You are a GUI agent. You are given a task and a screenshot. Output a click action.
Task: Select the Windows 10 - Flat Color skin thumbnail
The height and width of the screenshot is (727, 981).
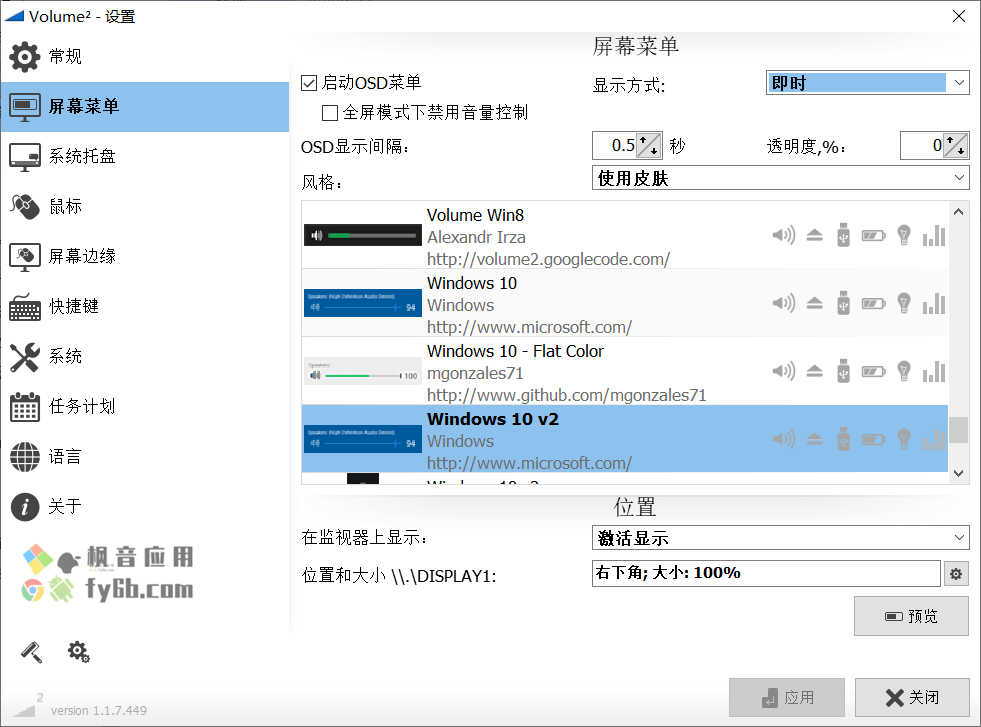pyautogui.click(x=363, y=371)
